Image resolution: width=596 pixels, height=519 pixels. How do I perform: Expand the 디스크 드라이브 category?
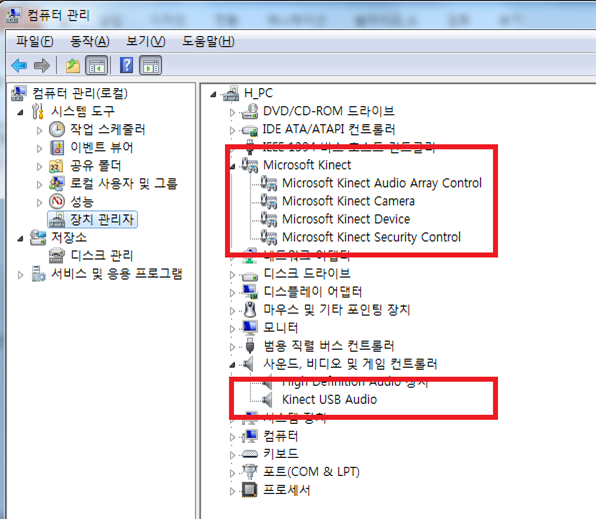pyautogui.click(x=232, y=275)
